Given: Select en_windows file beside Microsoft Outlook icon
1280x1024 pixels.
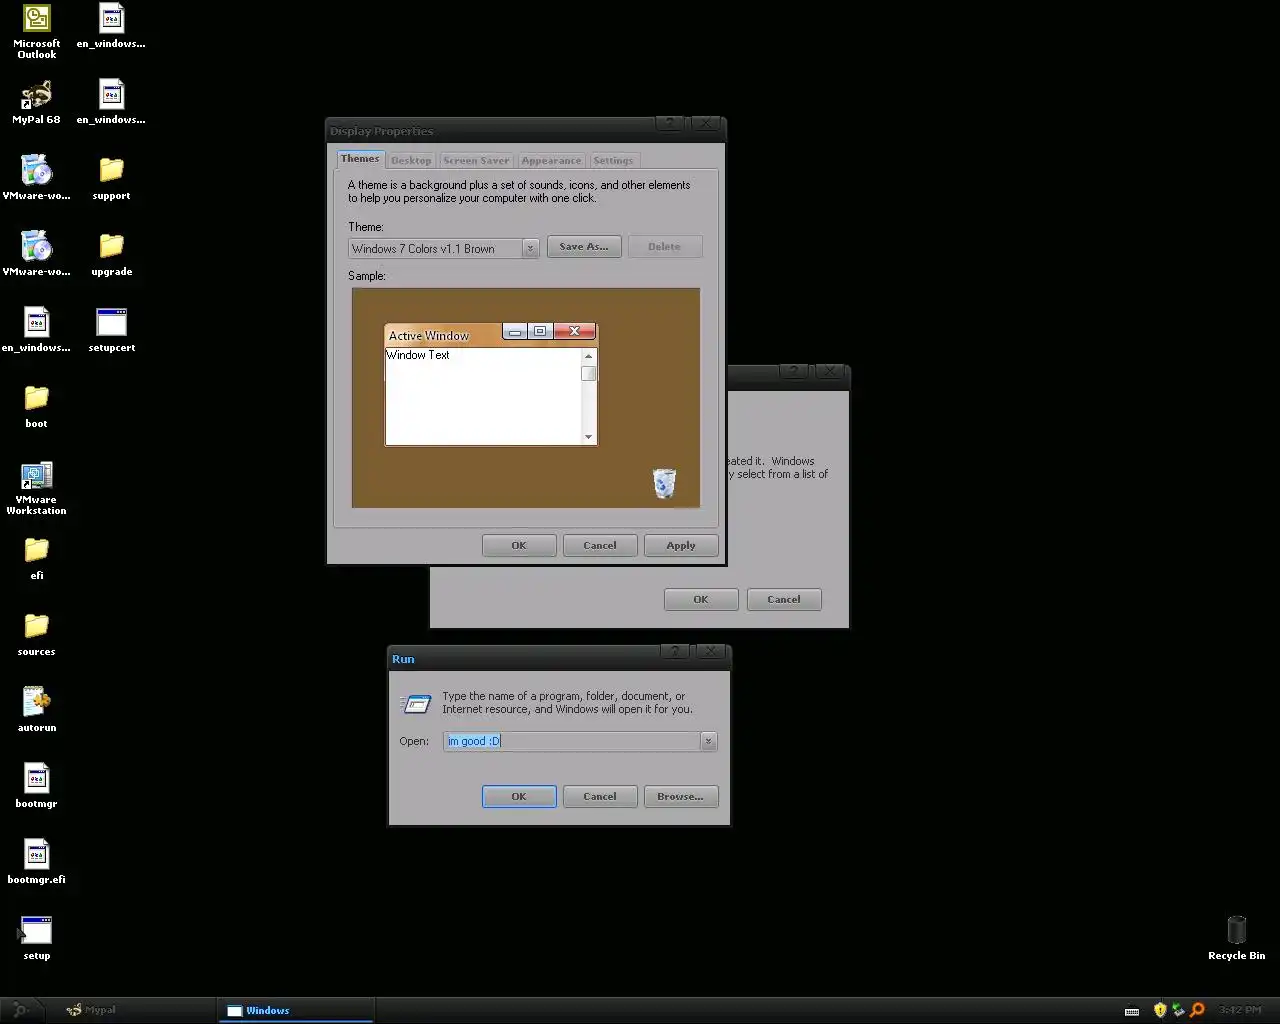Looking at the screenshot, I should [x=111, y=26].
